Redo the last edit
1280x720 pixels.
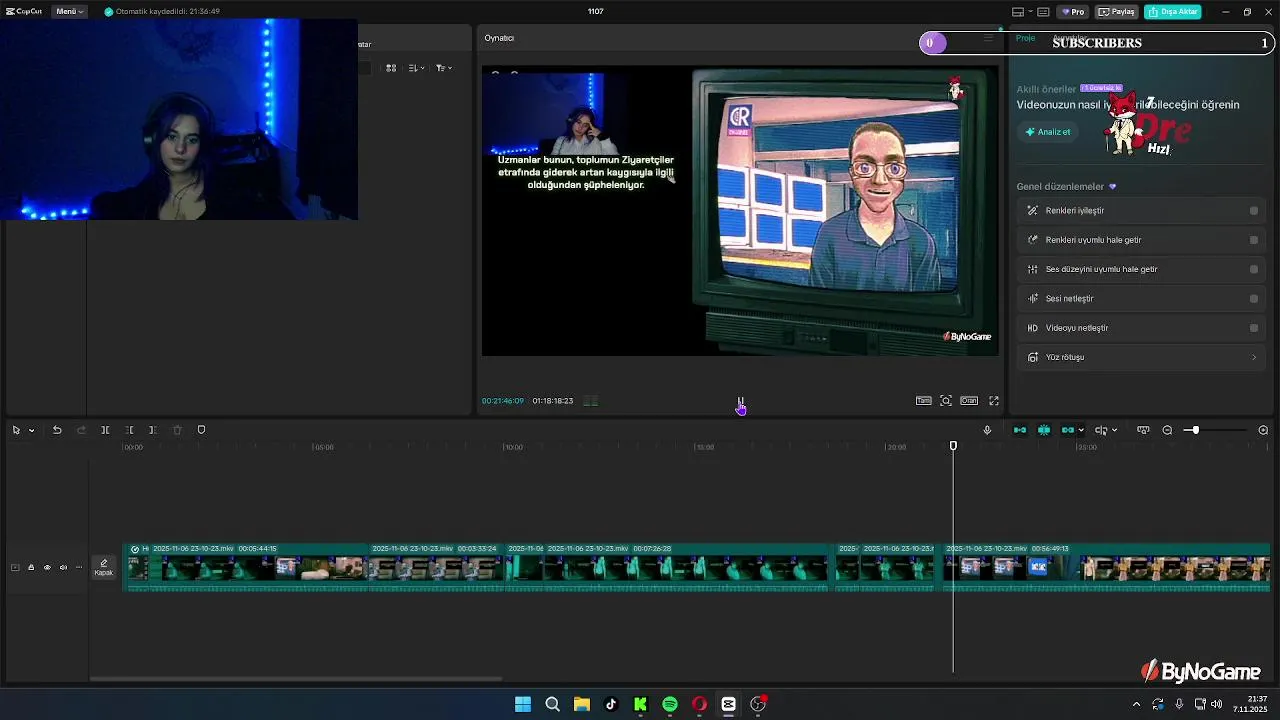pyautogui.click(x=81, y=430)
